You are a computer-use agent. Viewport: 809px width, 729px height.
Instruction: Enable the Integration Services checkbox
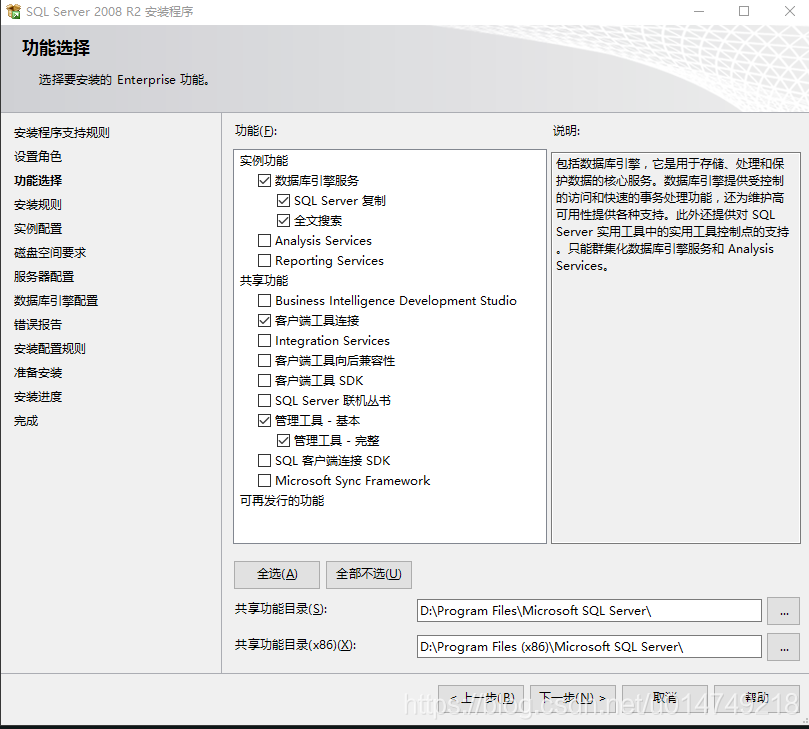[x=264, y=341]
